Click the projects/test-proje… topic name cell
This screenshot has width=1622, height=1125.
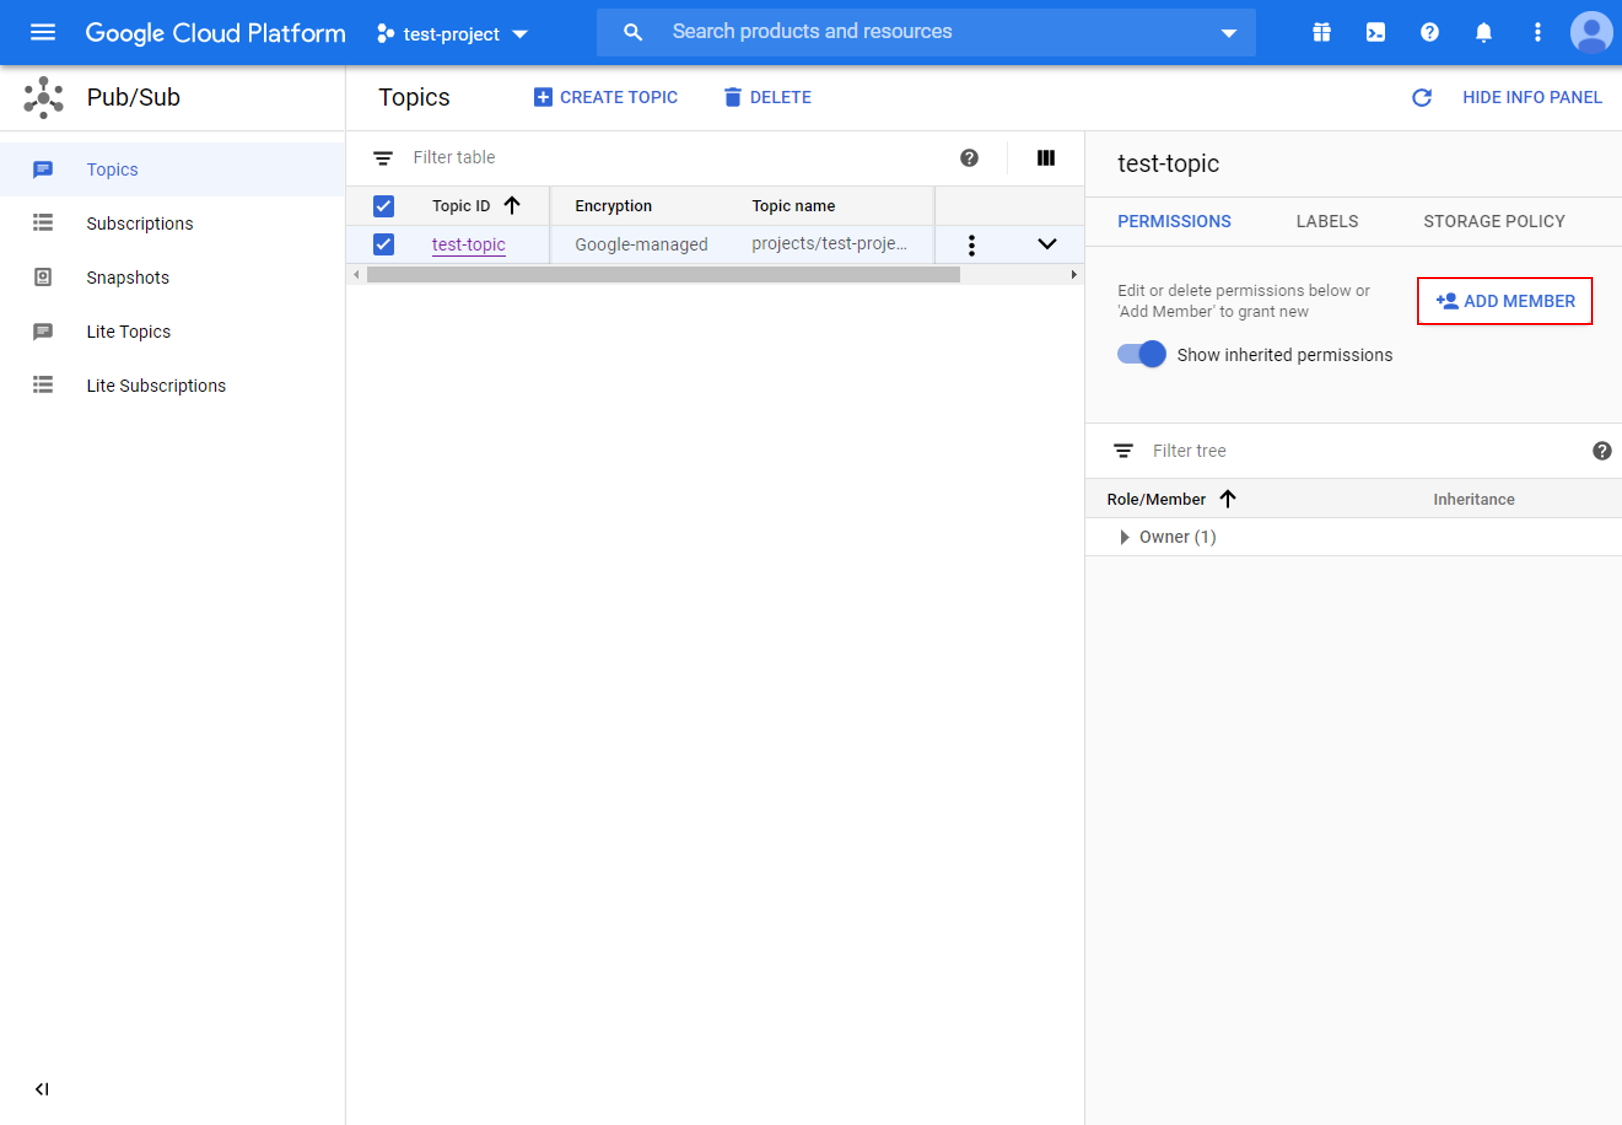pos(829,244)
